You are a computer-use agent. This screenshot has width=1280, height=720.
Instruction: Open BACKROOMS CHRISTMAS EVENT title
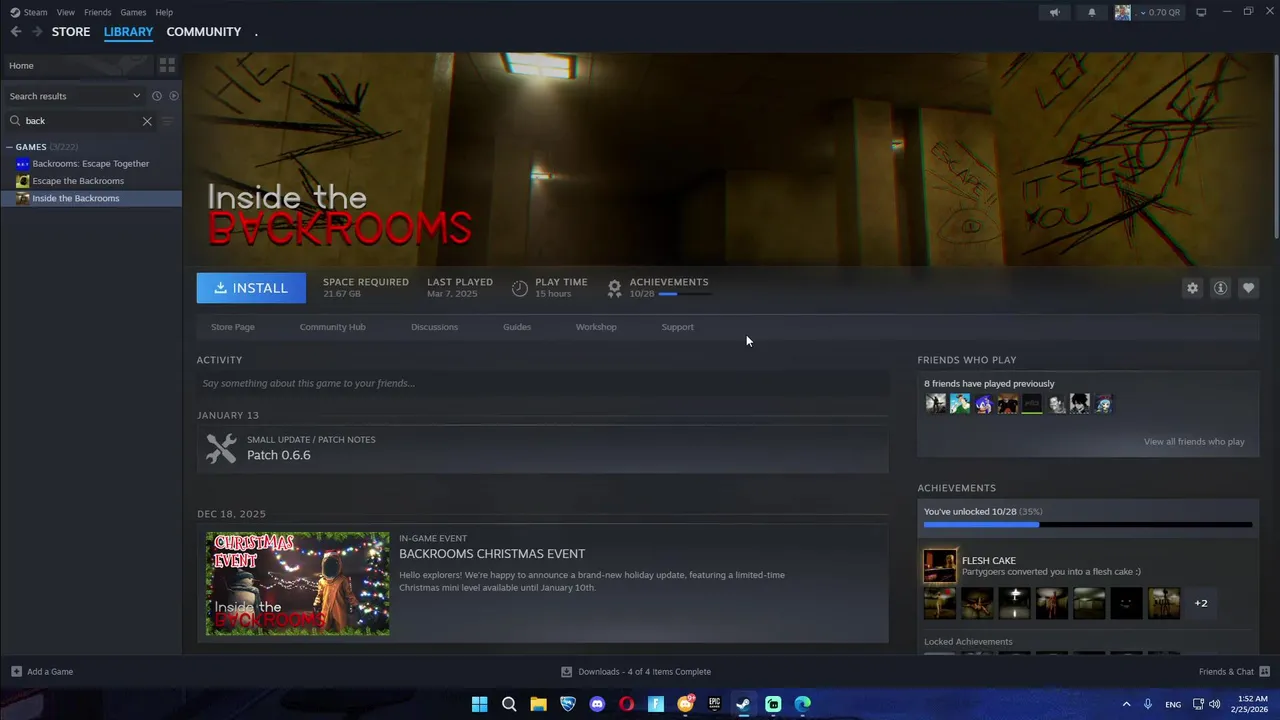[x=492, y=554]
